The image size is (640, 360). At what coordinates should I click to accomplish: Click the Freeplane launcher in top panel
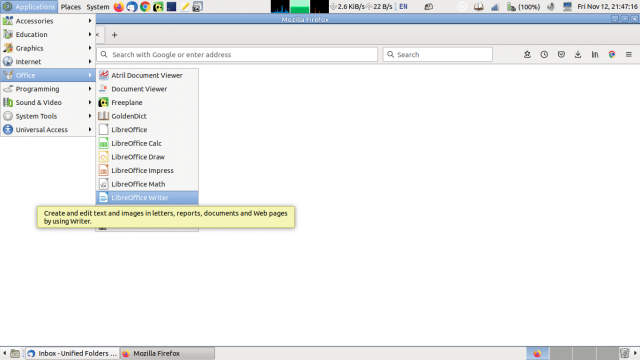[x=158, y=7]
